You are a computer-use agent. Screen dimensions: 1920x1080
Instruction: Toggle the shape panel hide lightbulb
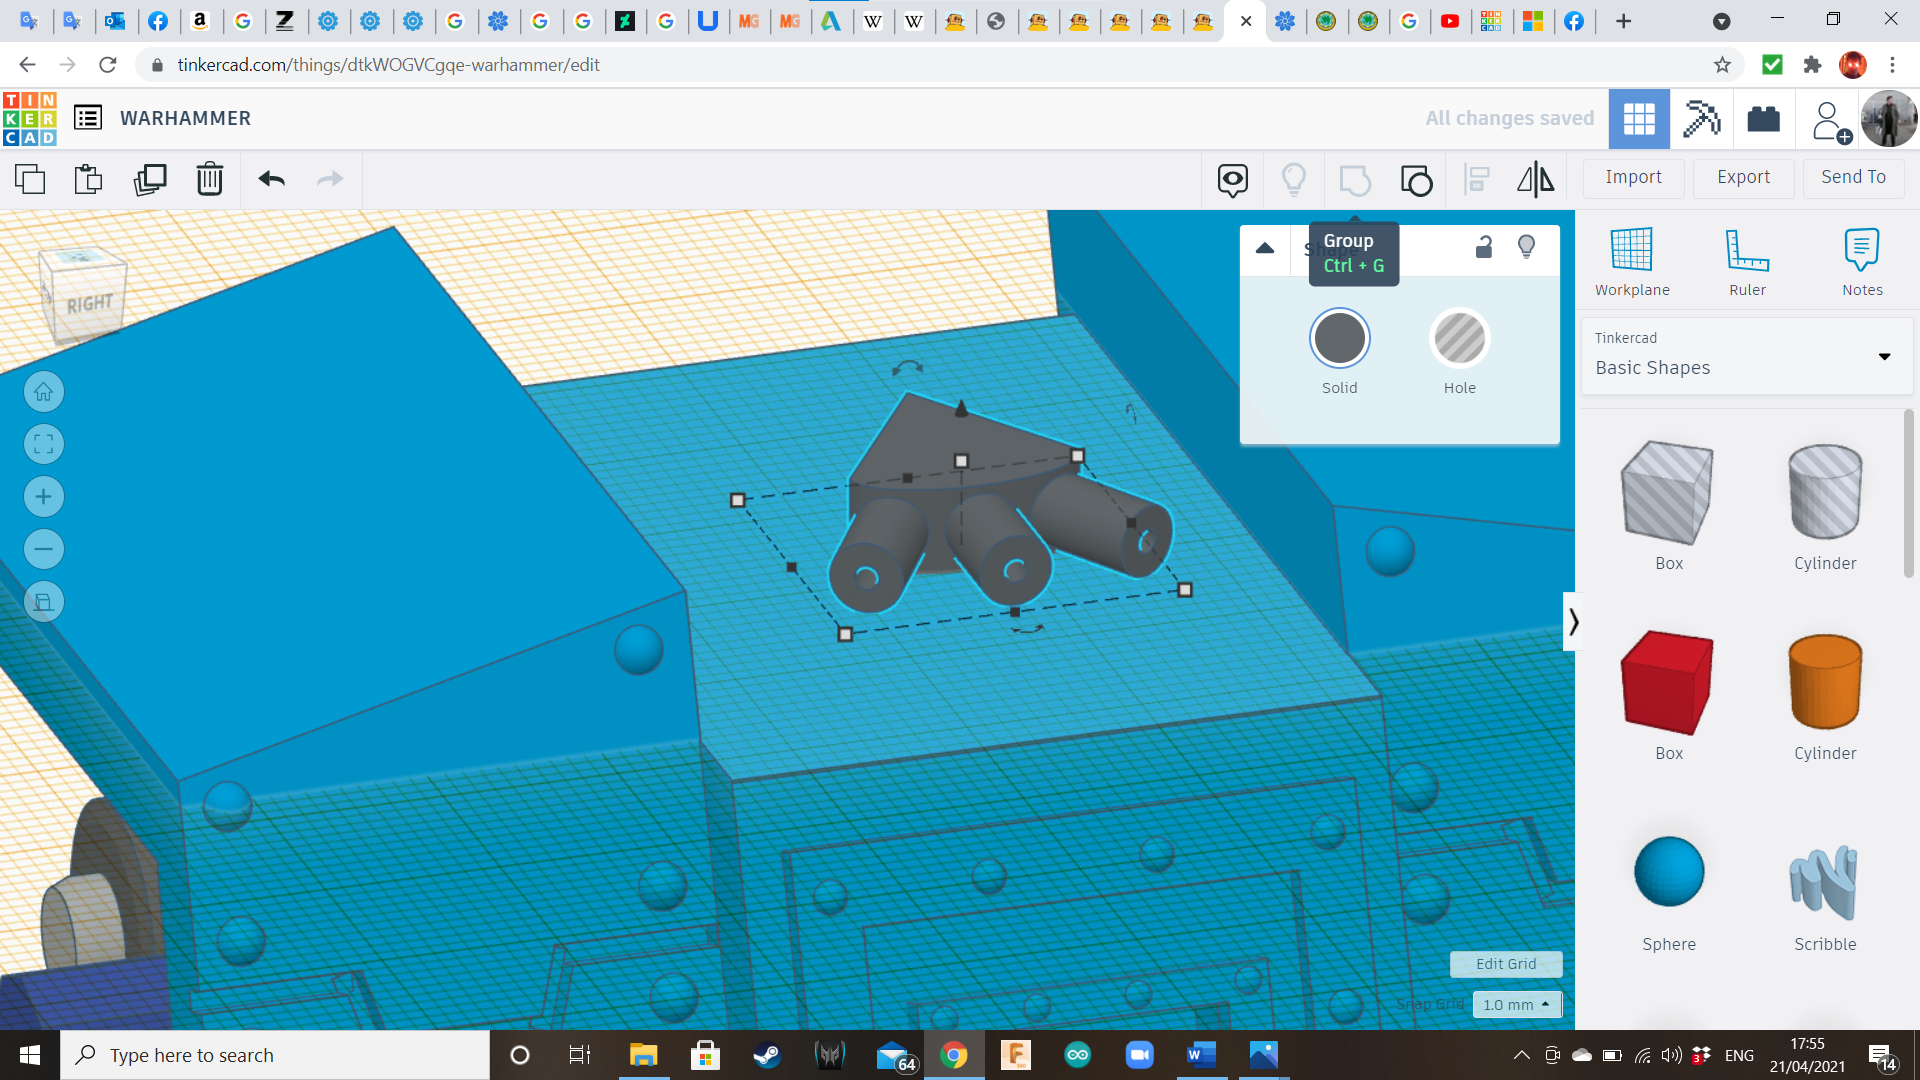pos(1526,247)
